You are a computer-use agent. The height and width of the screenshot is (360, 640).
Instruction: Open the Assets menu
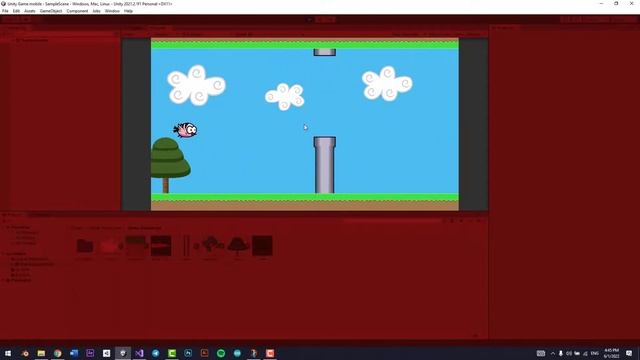click(29, 11)
